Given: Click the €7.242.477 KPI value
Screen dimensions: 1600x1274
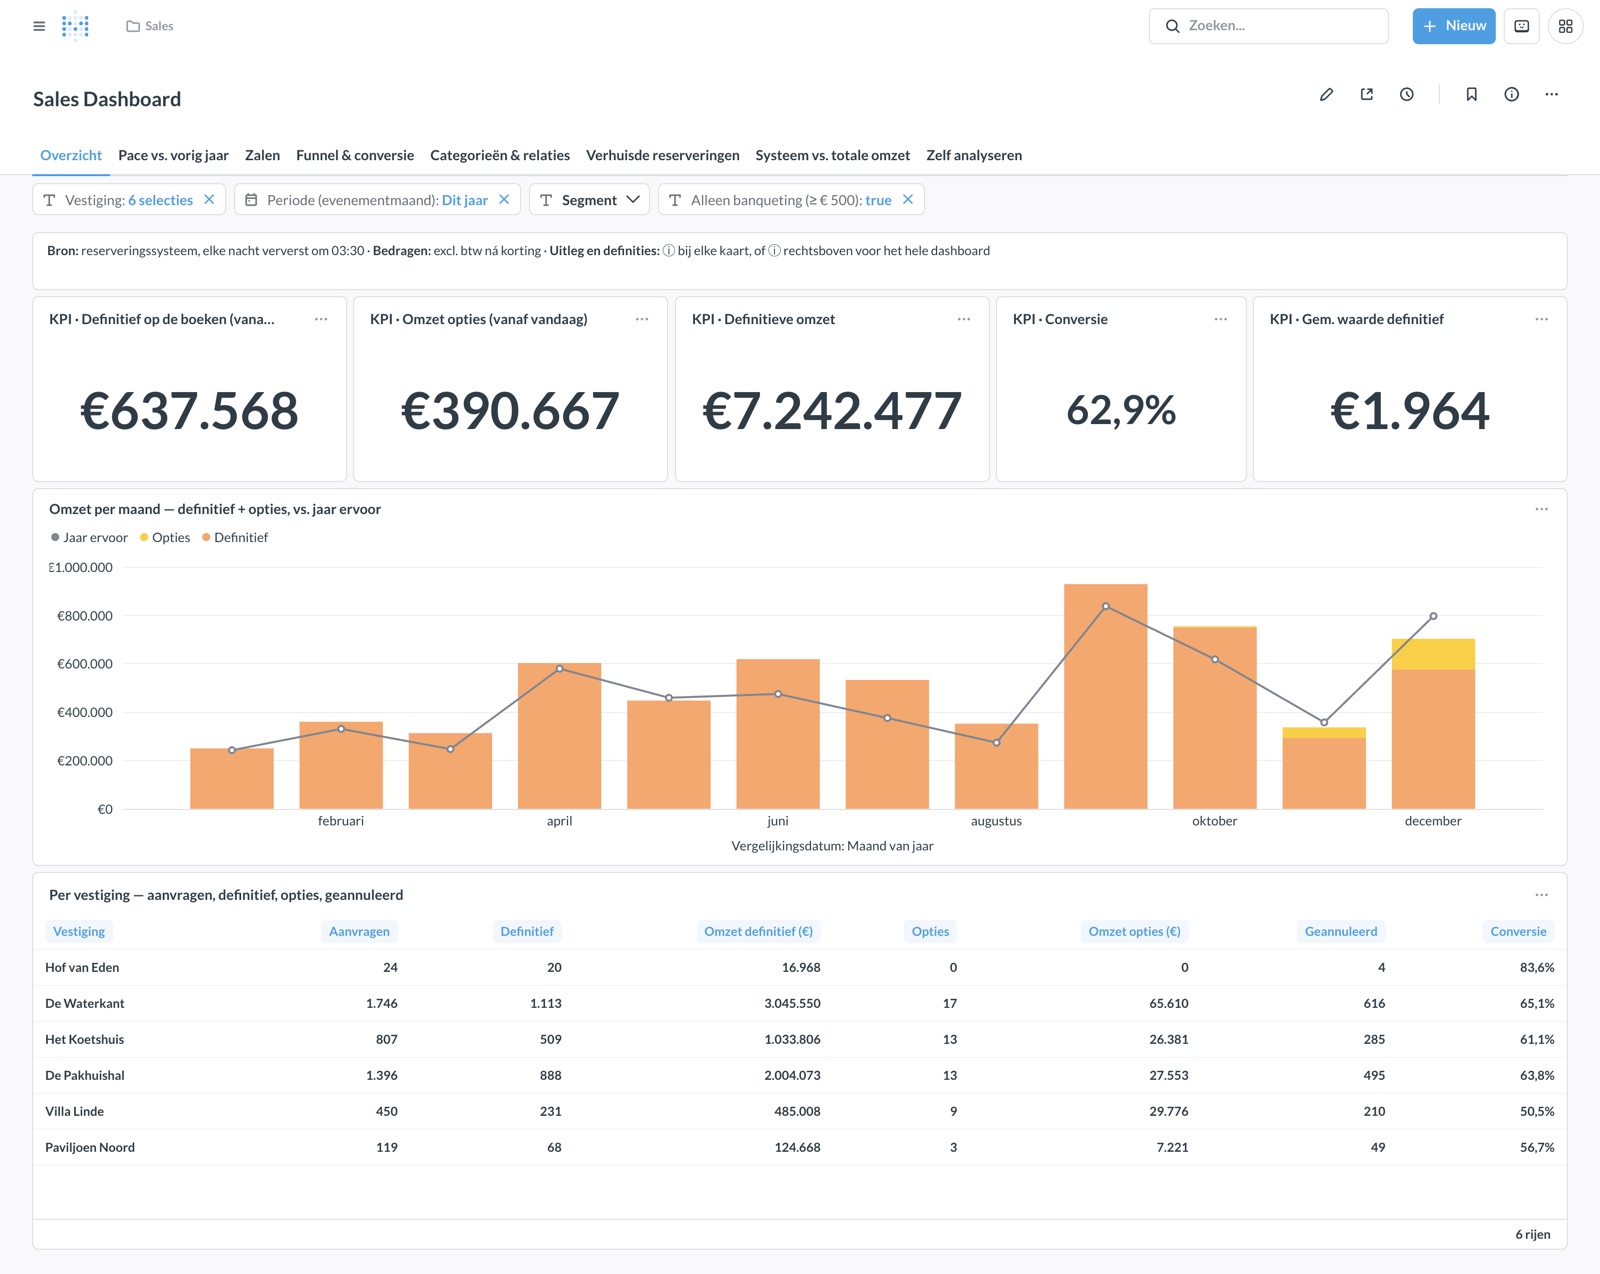Looking at the screenshot, I should 832,411.
